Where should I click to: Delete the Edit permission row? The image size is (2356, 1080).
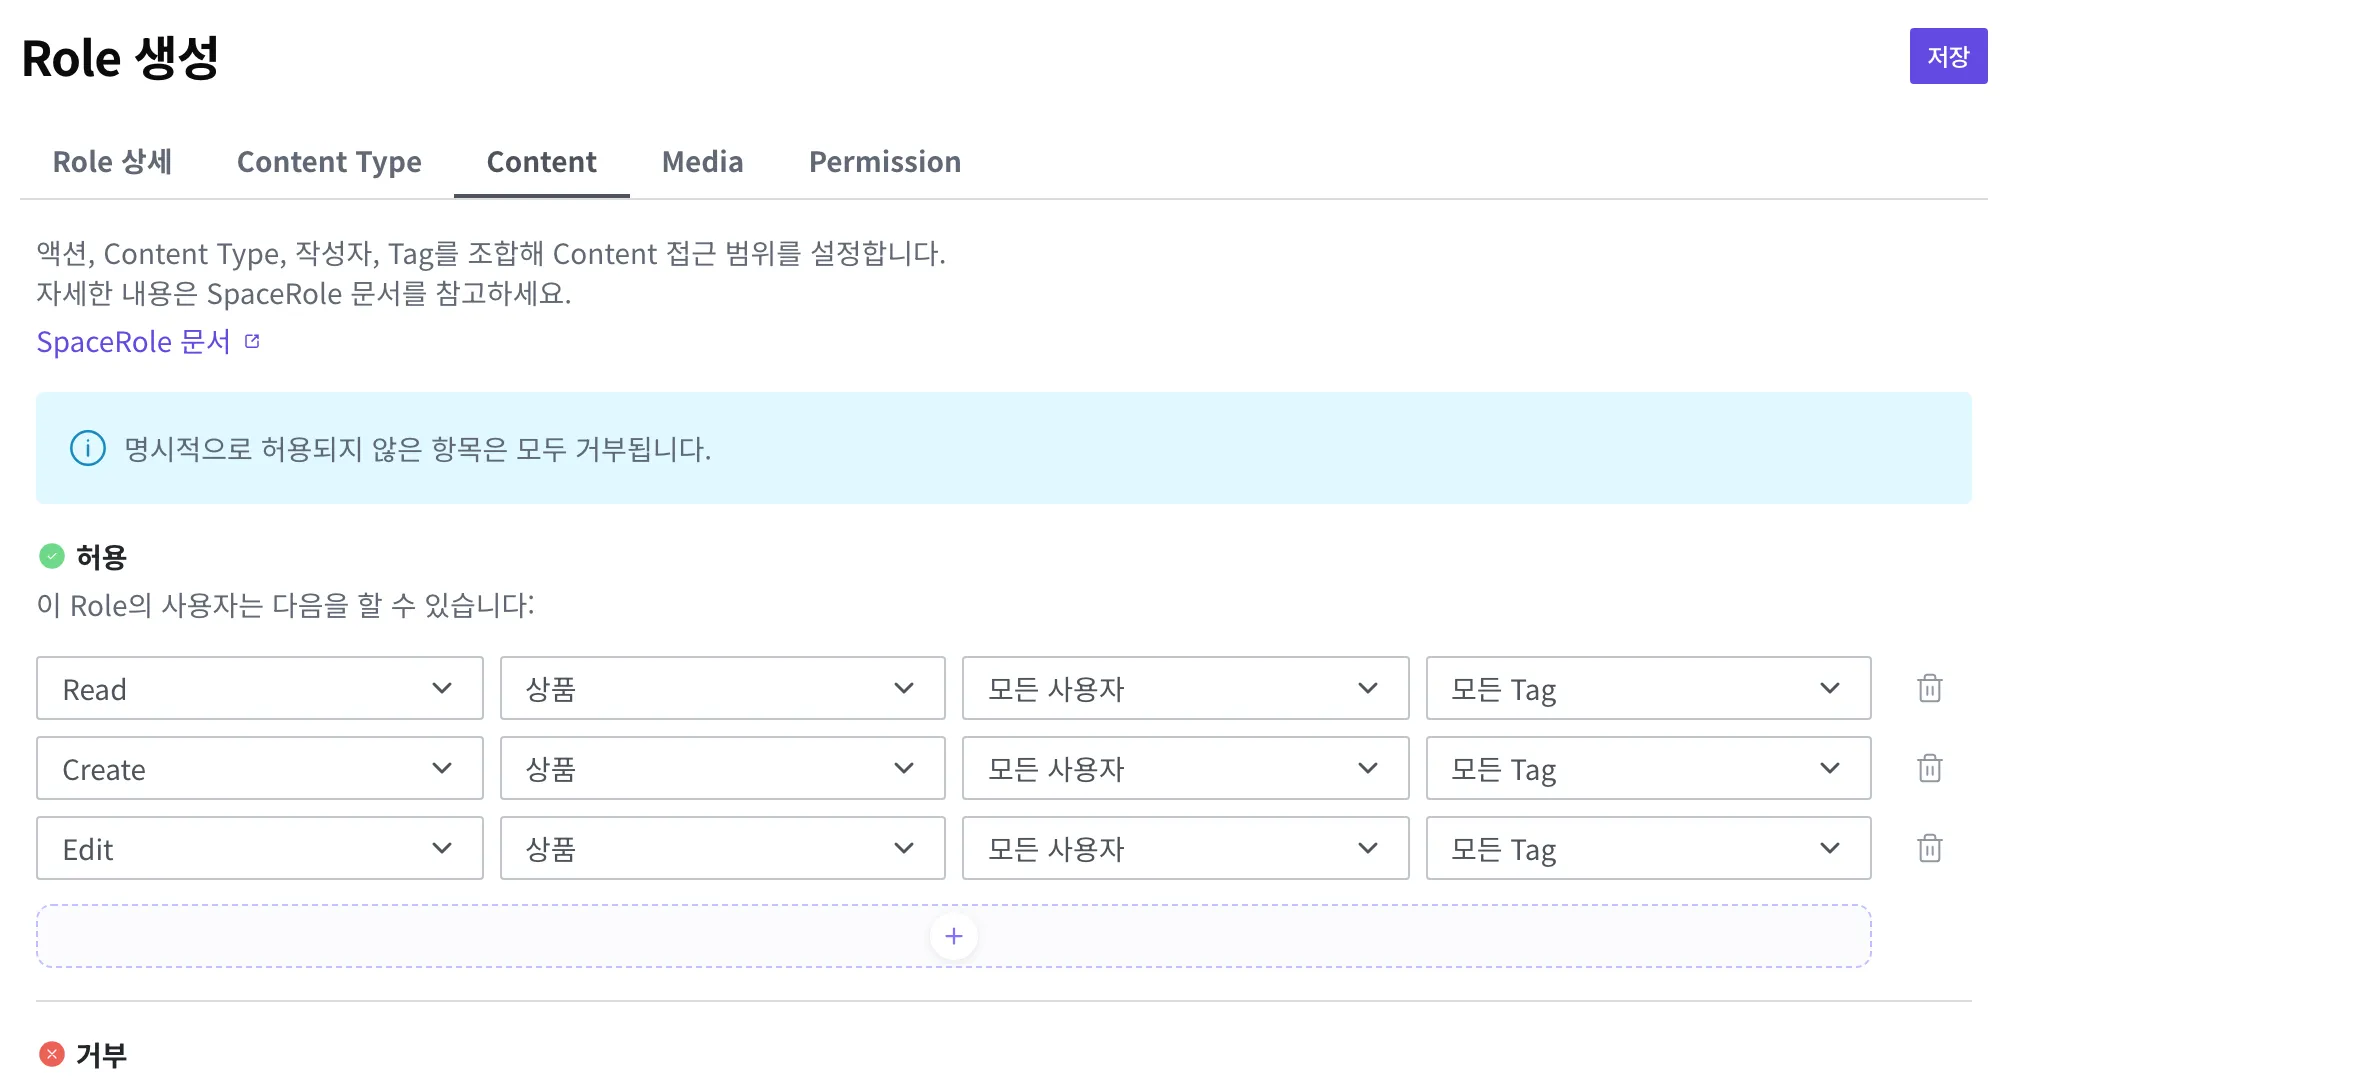1929,848
